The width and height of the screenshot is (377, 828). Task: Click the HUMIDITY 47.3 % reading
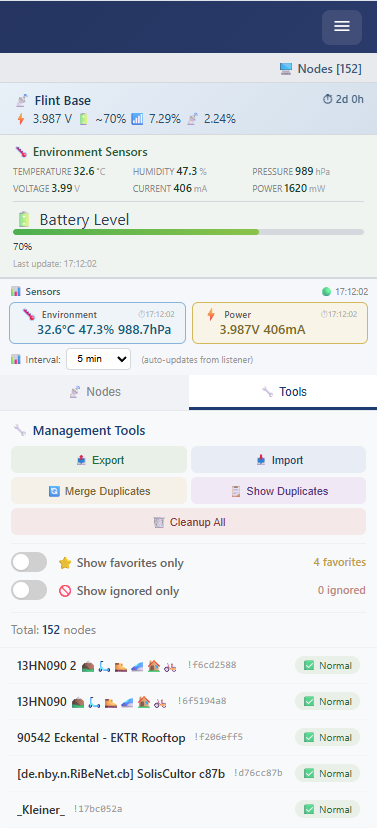(169, 172)
